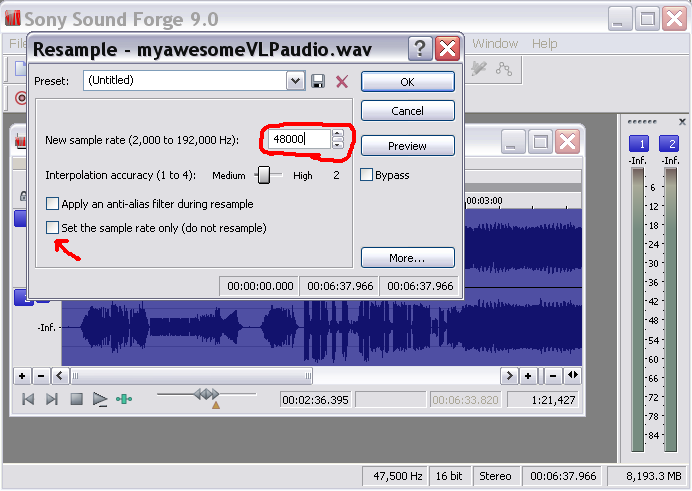Screen dimensions: 692x491
Task: Click the Cancel button
Action: tap(407, 111)
